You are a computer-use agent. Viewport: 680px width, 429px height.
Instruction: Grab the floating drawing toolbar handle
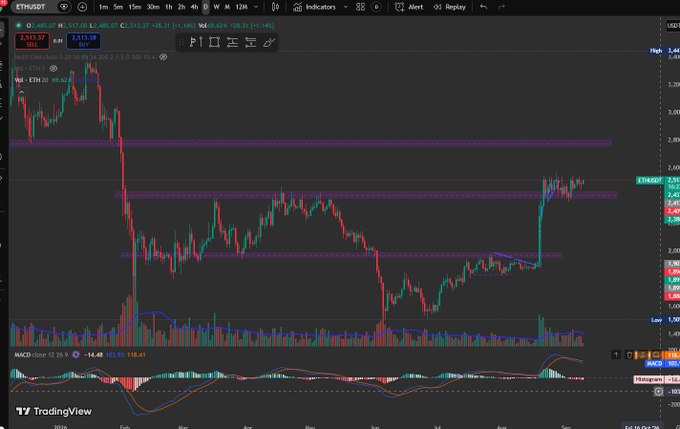[181, 42]
